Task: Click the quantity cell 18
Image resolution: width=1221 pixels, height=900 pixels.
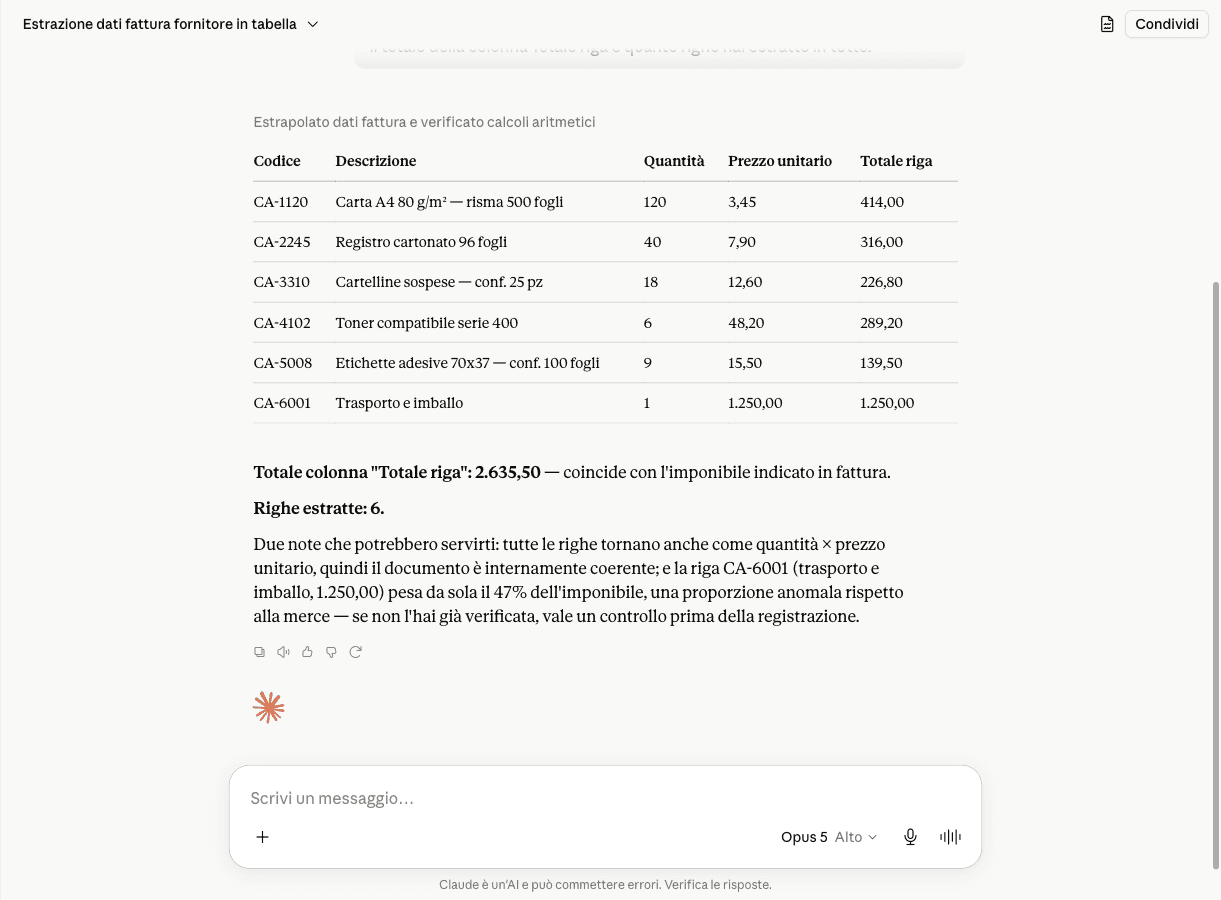Action: [x=651, y=282]
